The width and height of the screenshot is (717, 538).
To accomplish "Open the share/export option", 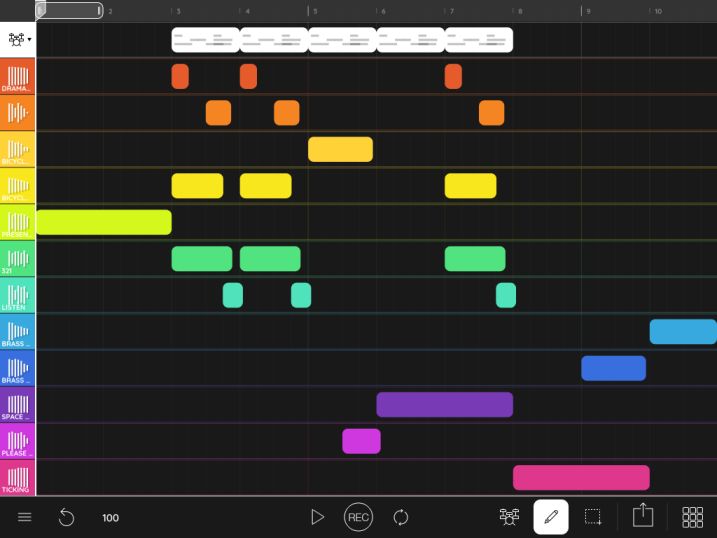I will click(x=642, y=515).
